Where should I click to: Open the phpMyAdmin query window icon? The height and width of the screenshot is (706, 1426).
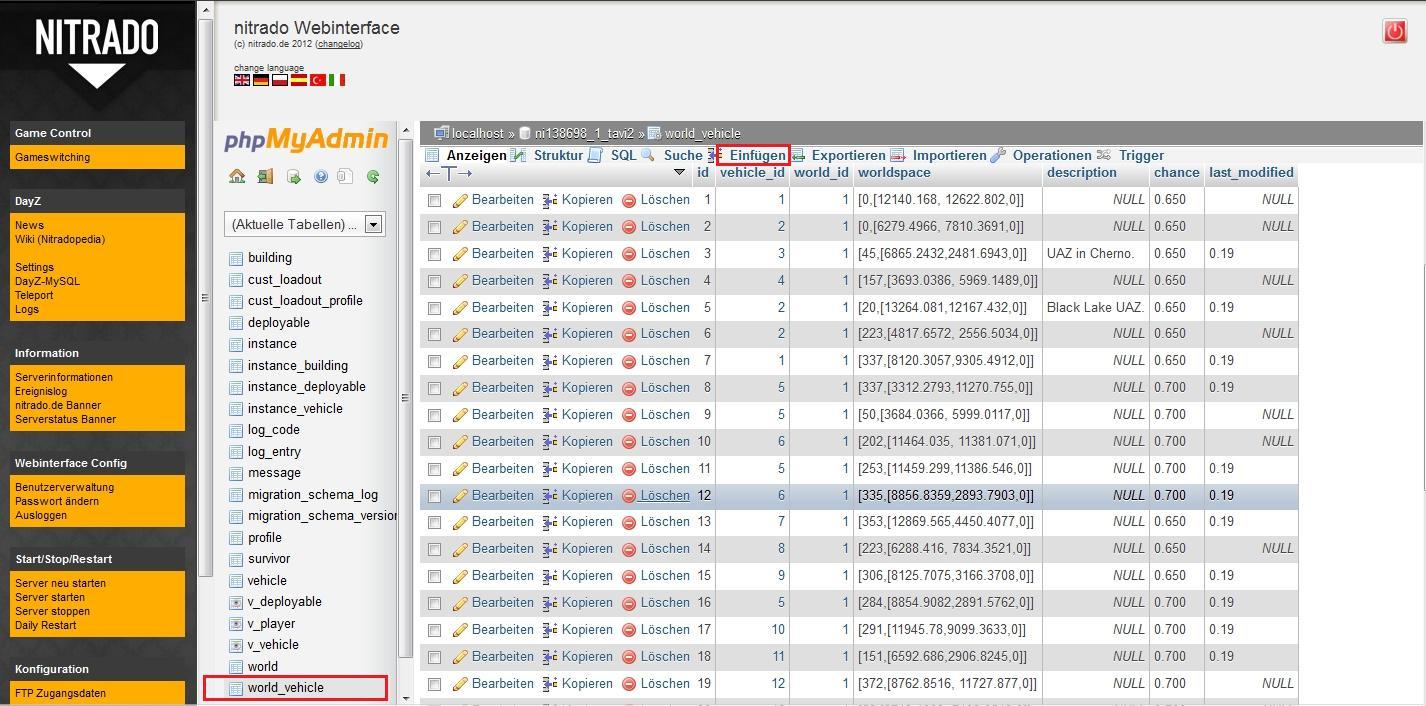(294, 176)
